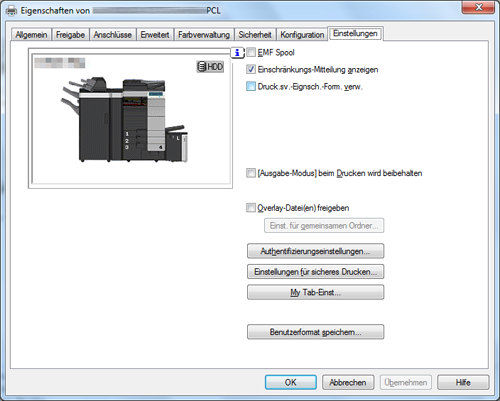Select the Einstellungen tab
The image size is (500, 401).
[355, 34]
